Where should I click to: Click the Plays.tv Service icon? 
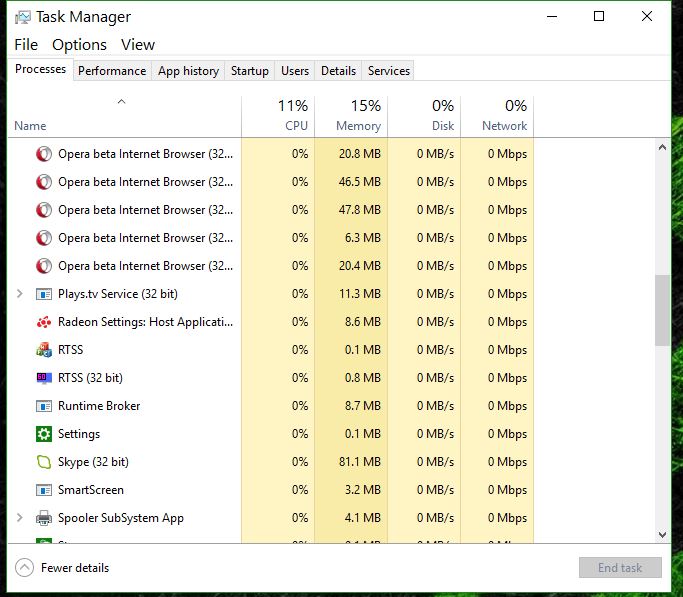click(x=44, y=294)
